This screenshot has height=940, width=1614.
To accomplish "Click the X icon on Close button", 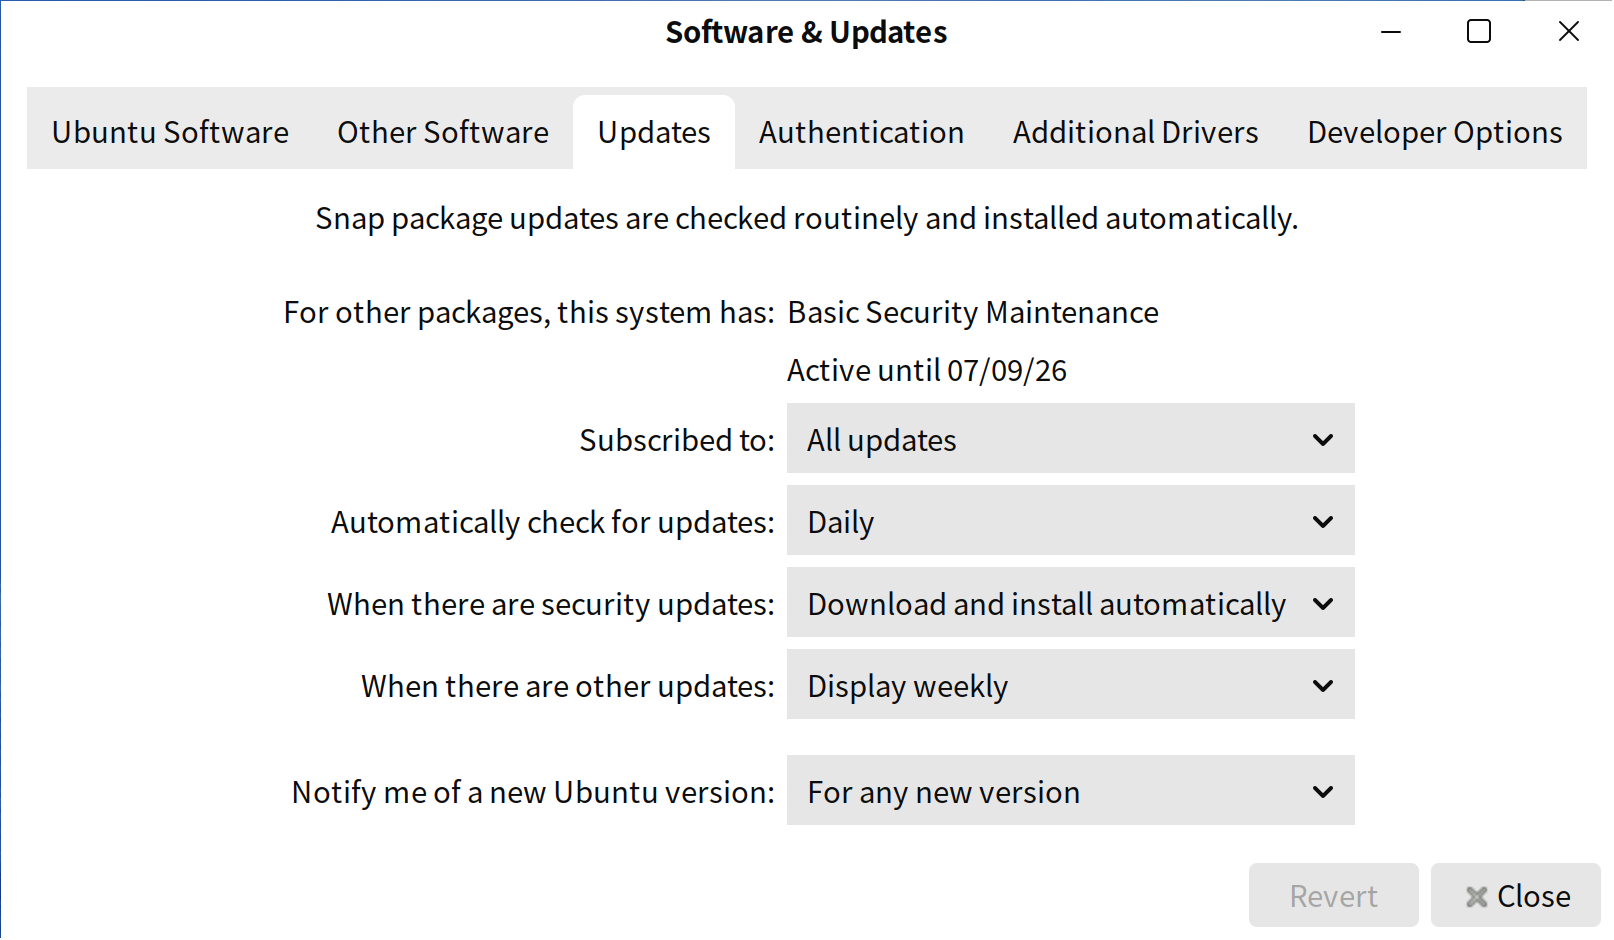I will pos(1476,897).
